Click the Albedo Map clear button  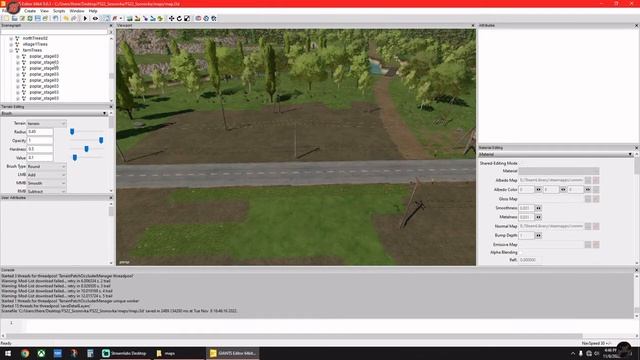click(596, 180)
